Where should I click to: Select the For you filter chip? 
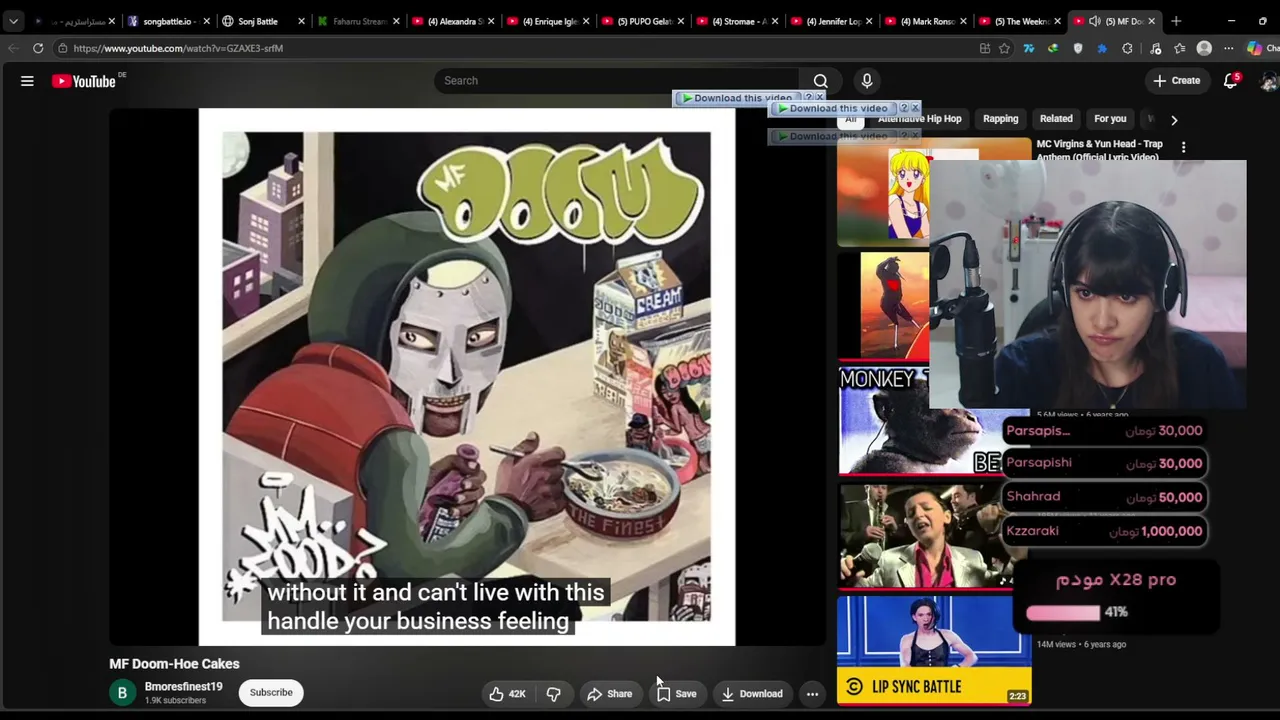point(1110,119)
